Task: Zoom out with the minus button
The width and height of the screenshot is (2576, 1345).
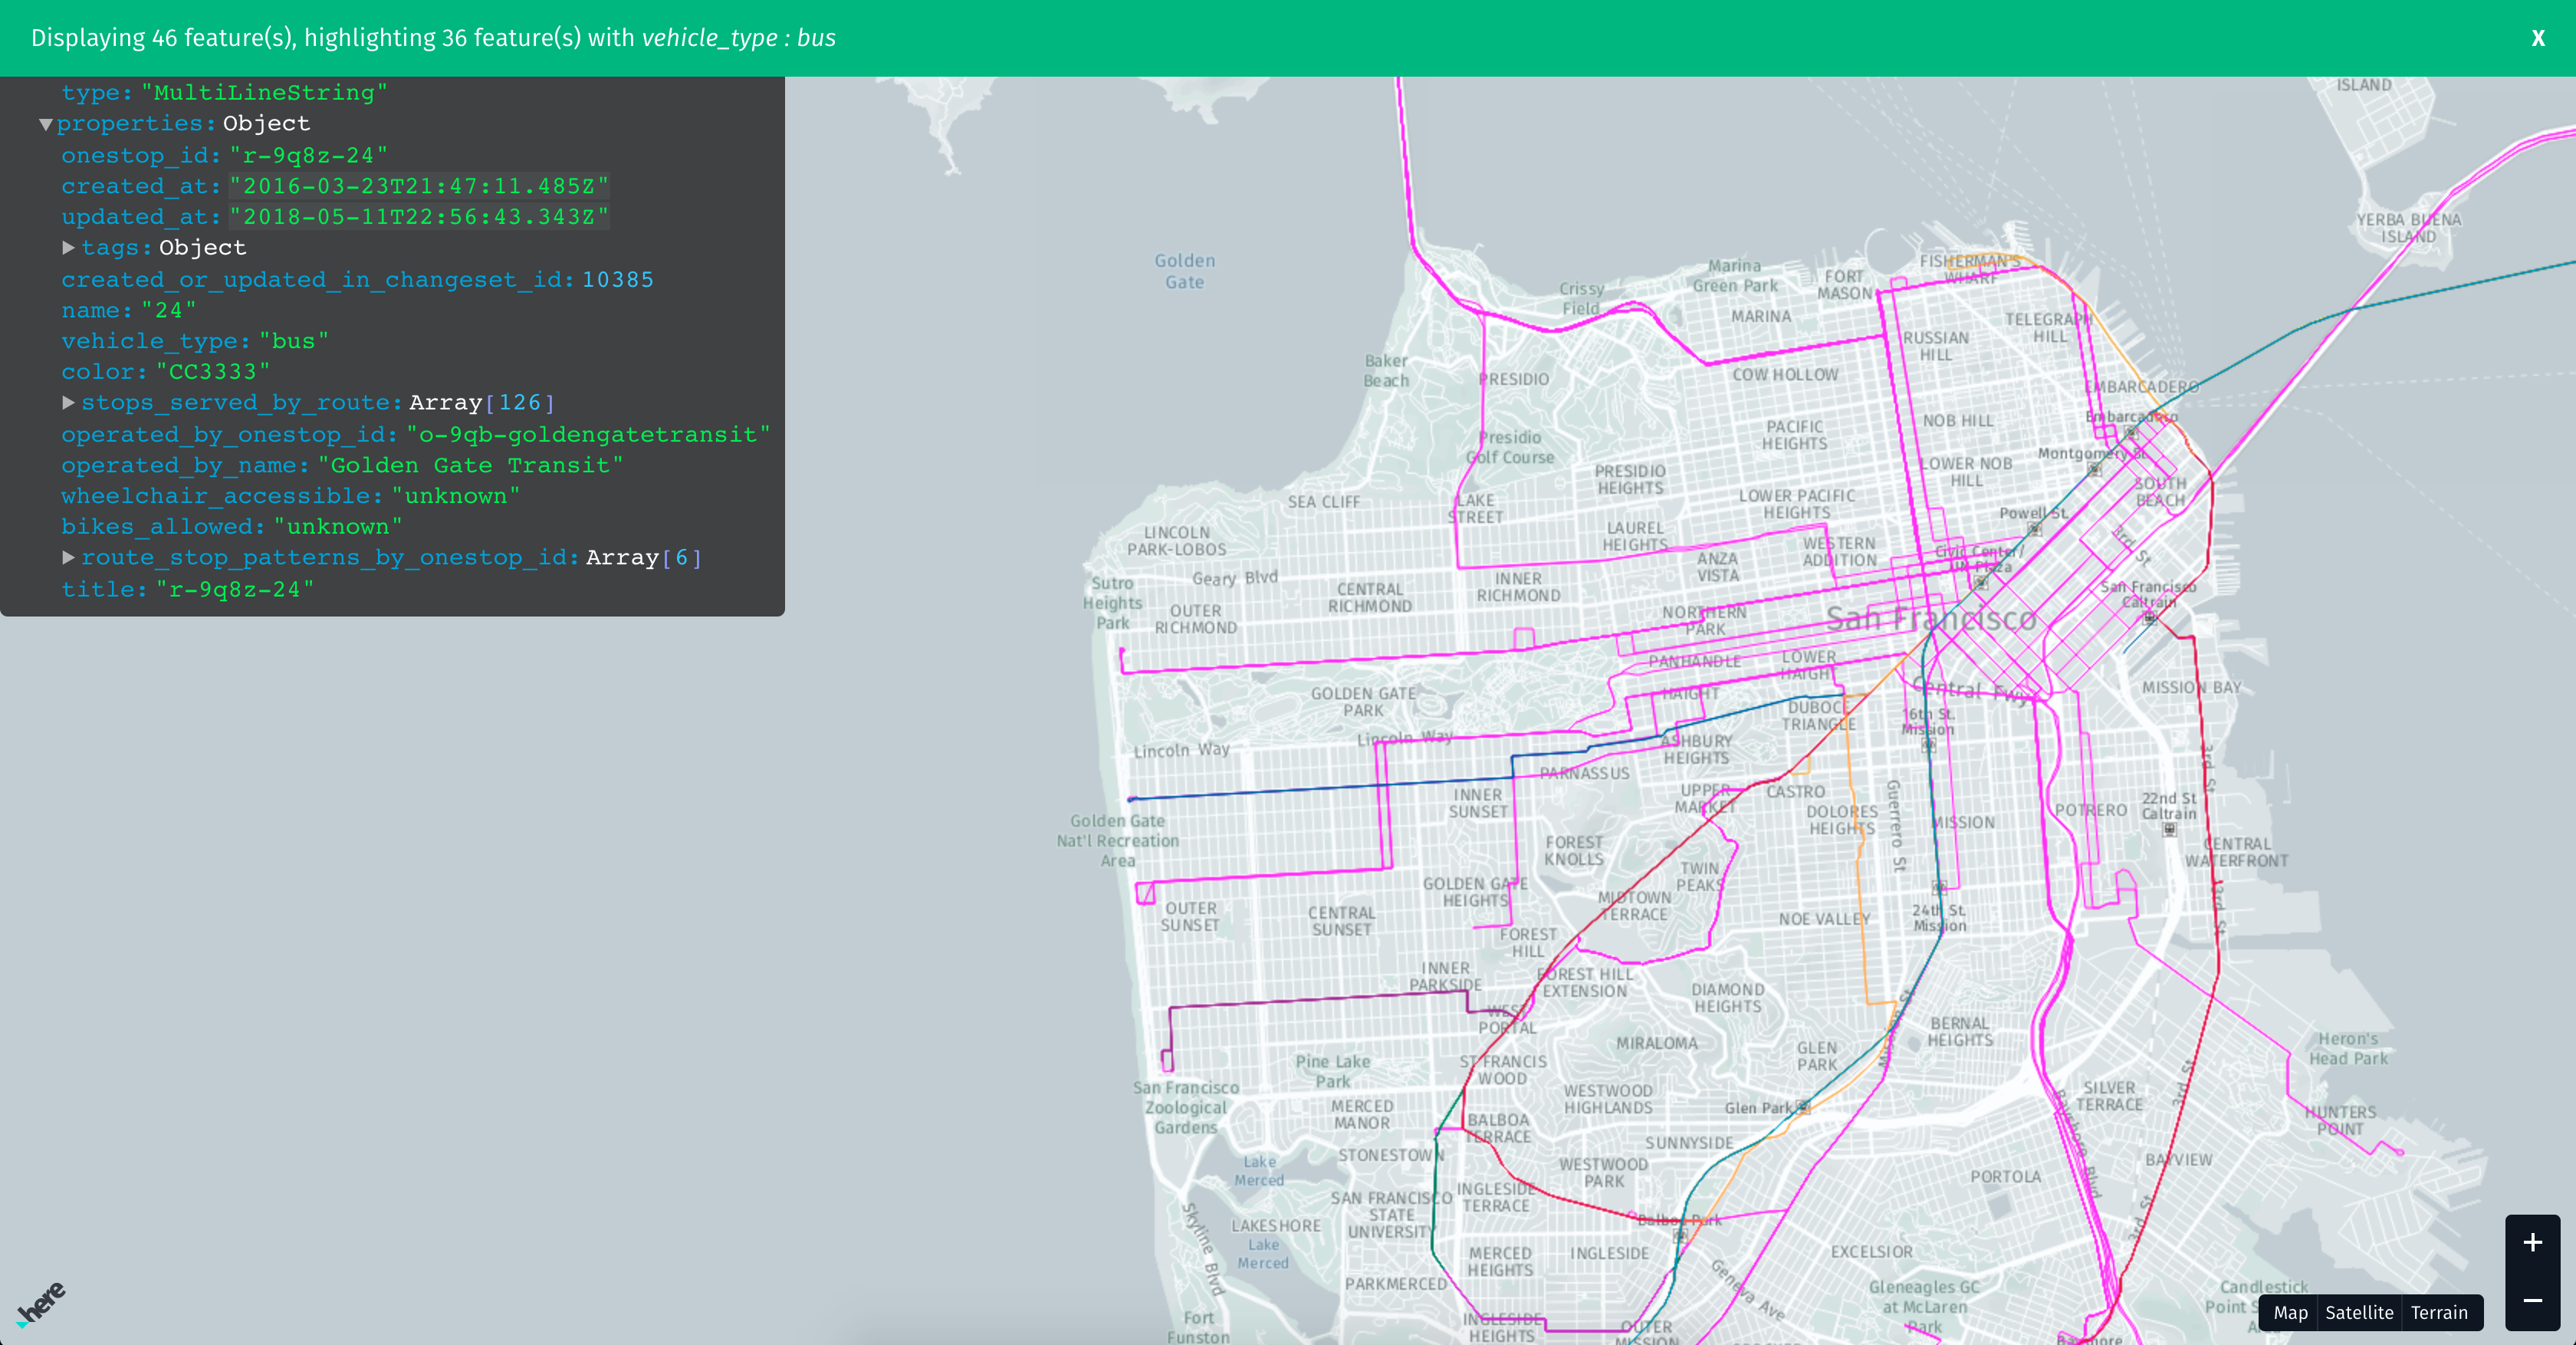Action: (2532, 1300)
